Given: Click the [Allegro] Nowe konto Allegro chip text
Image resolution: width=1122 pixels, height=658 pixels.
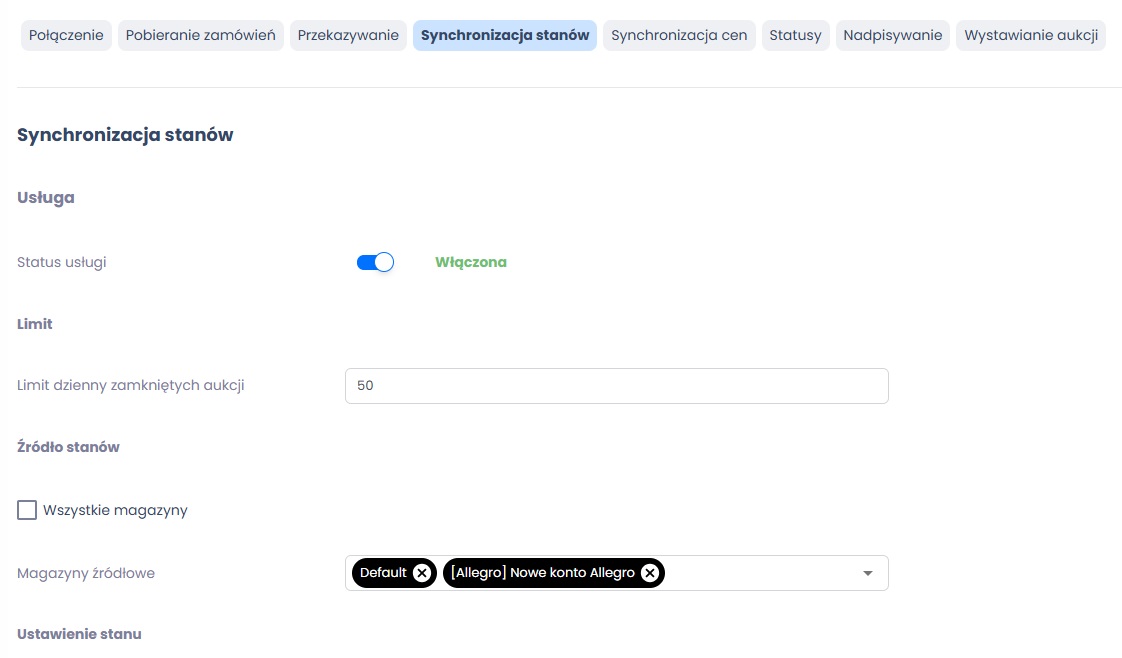Looking at the screenshot, I should [x=542, y=573].
